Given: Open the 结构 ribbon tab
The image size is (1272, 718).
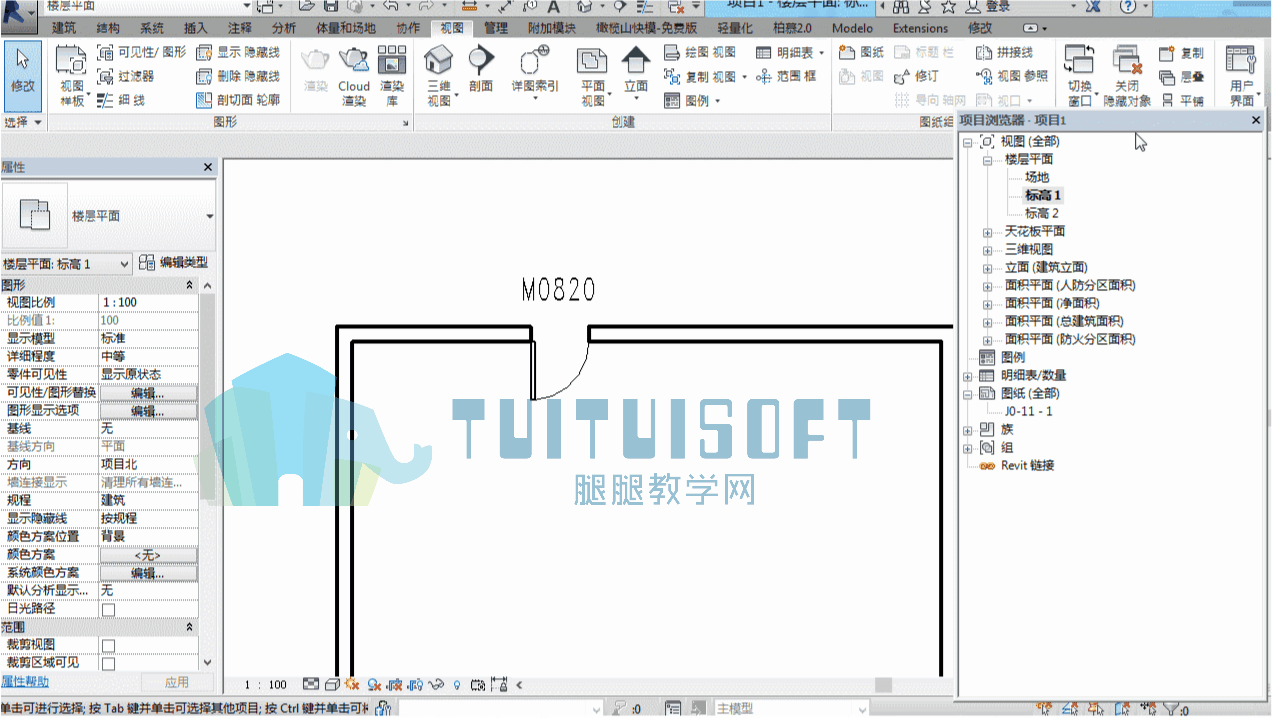Looking at the screenshot, I should click(x=107, y=28).
